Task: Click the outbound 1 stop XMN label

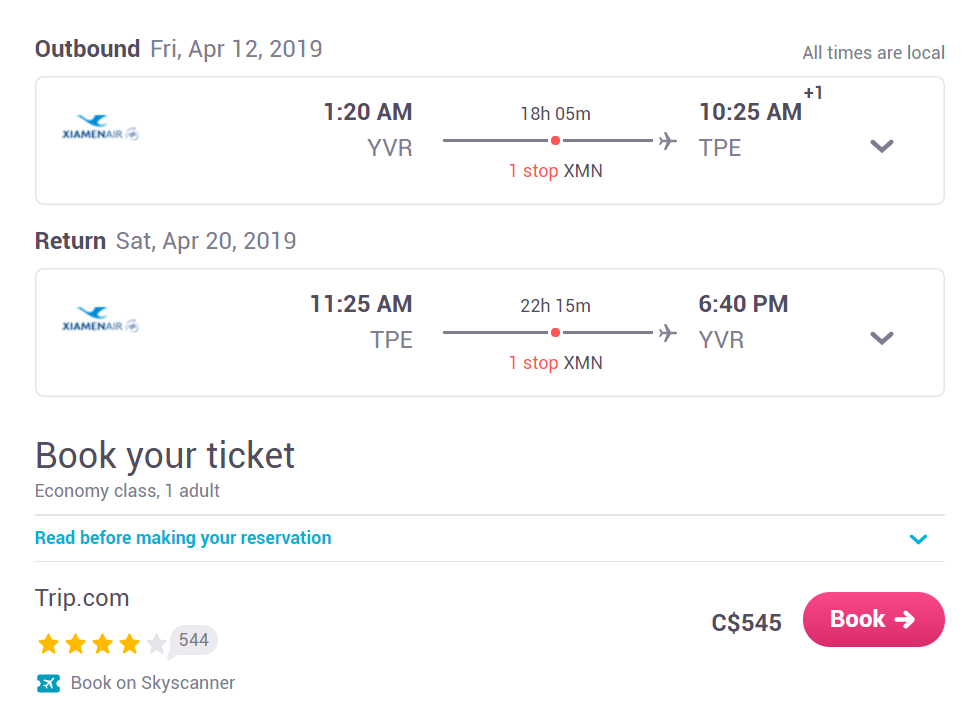Action: [555, 171]
